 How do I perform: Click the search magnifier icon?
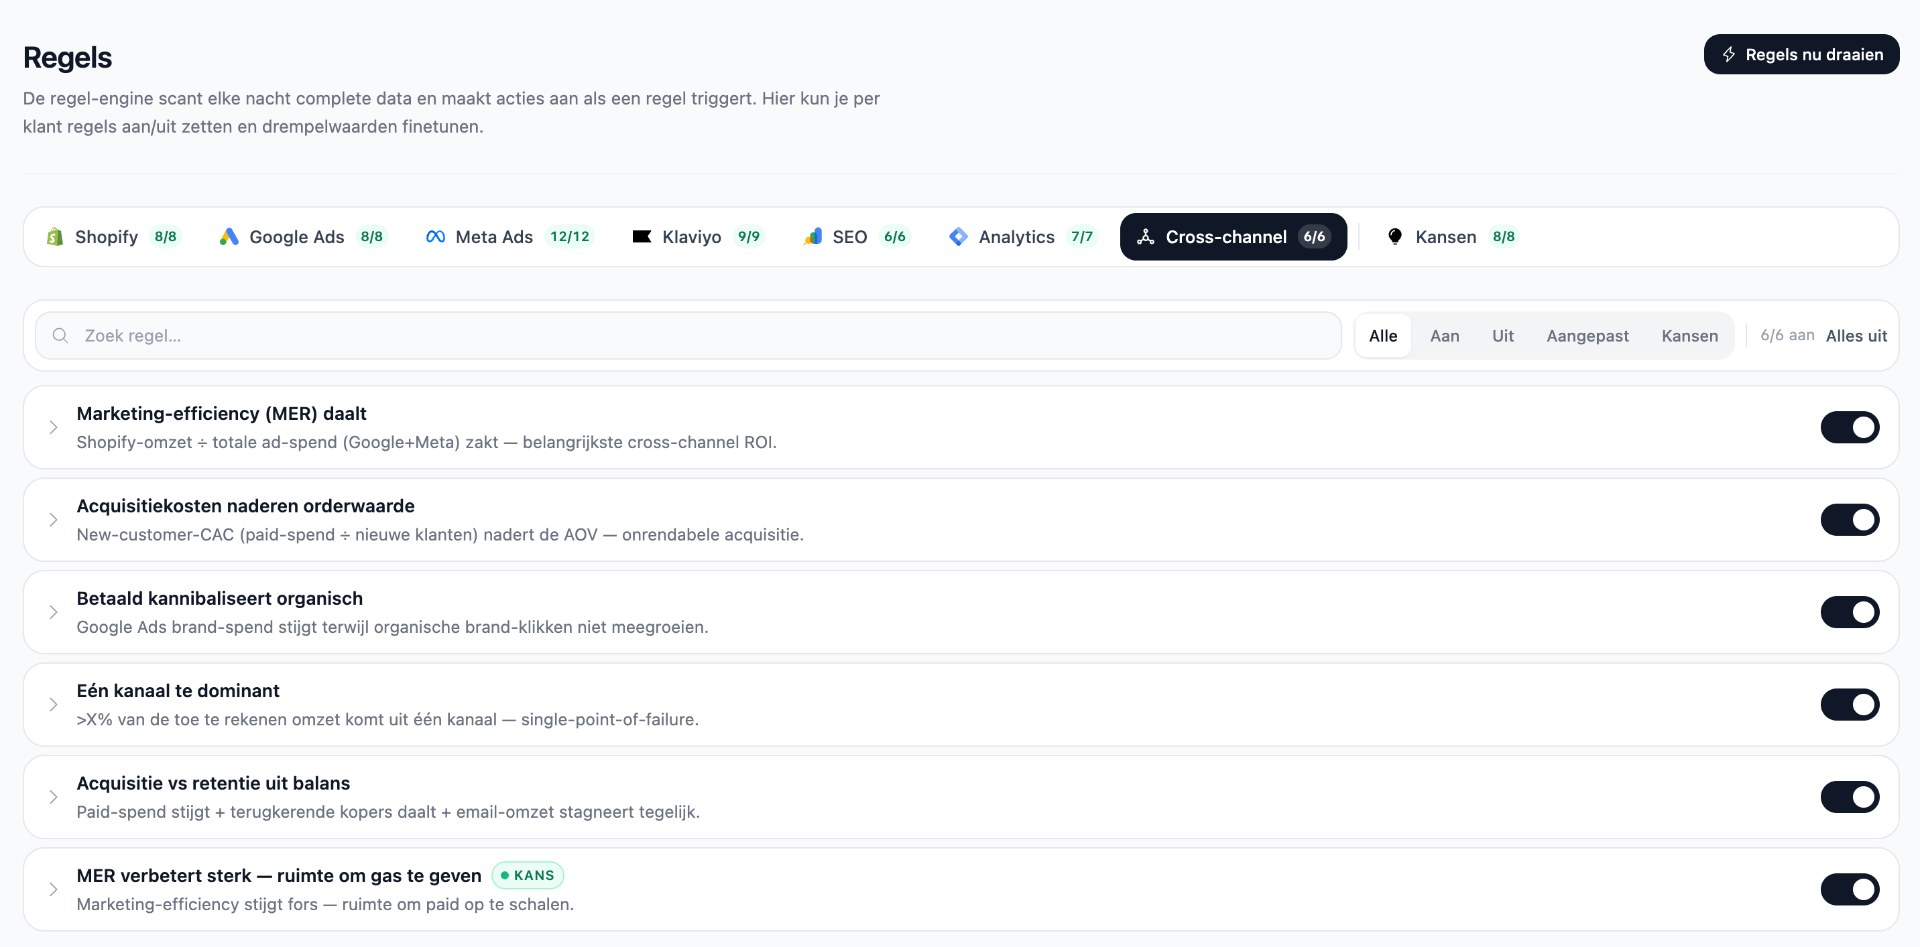tap(60, 336)
